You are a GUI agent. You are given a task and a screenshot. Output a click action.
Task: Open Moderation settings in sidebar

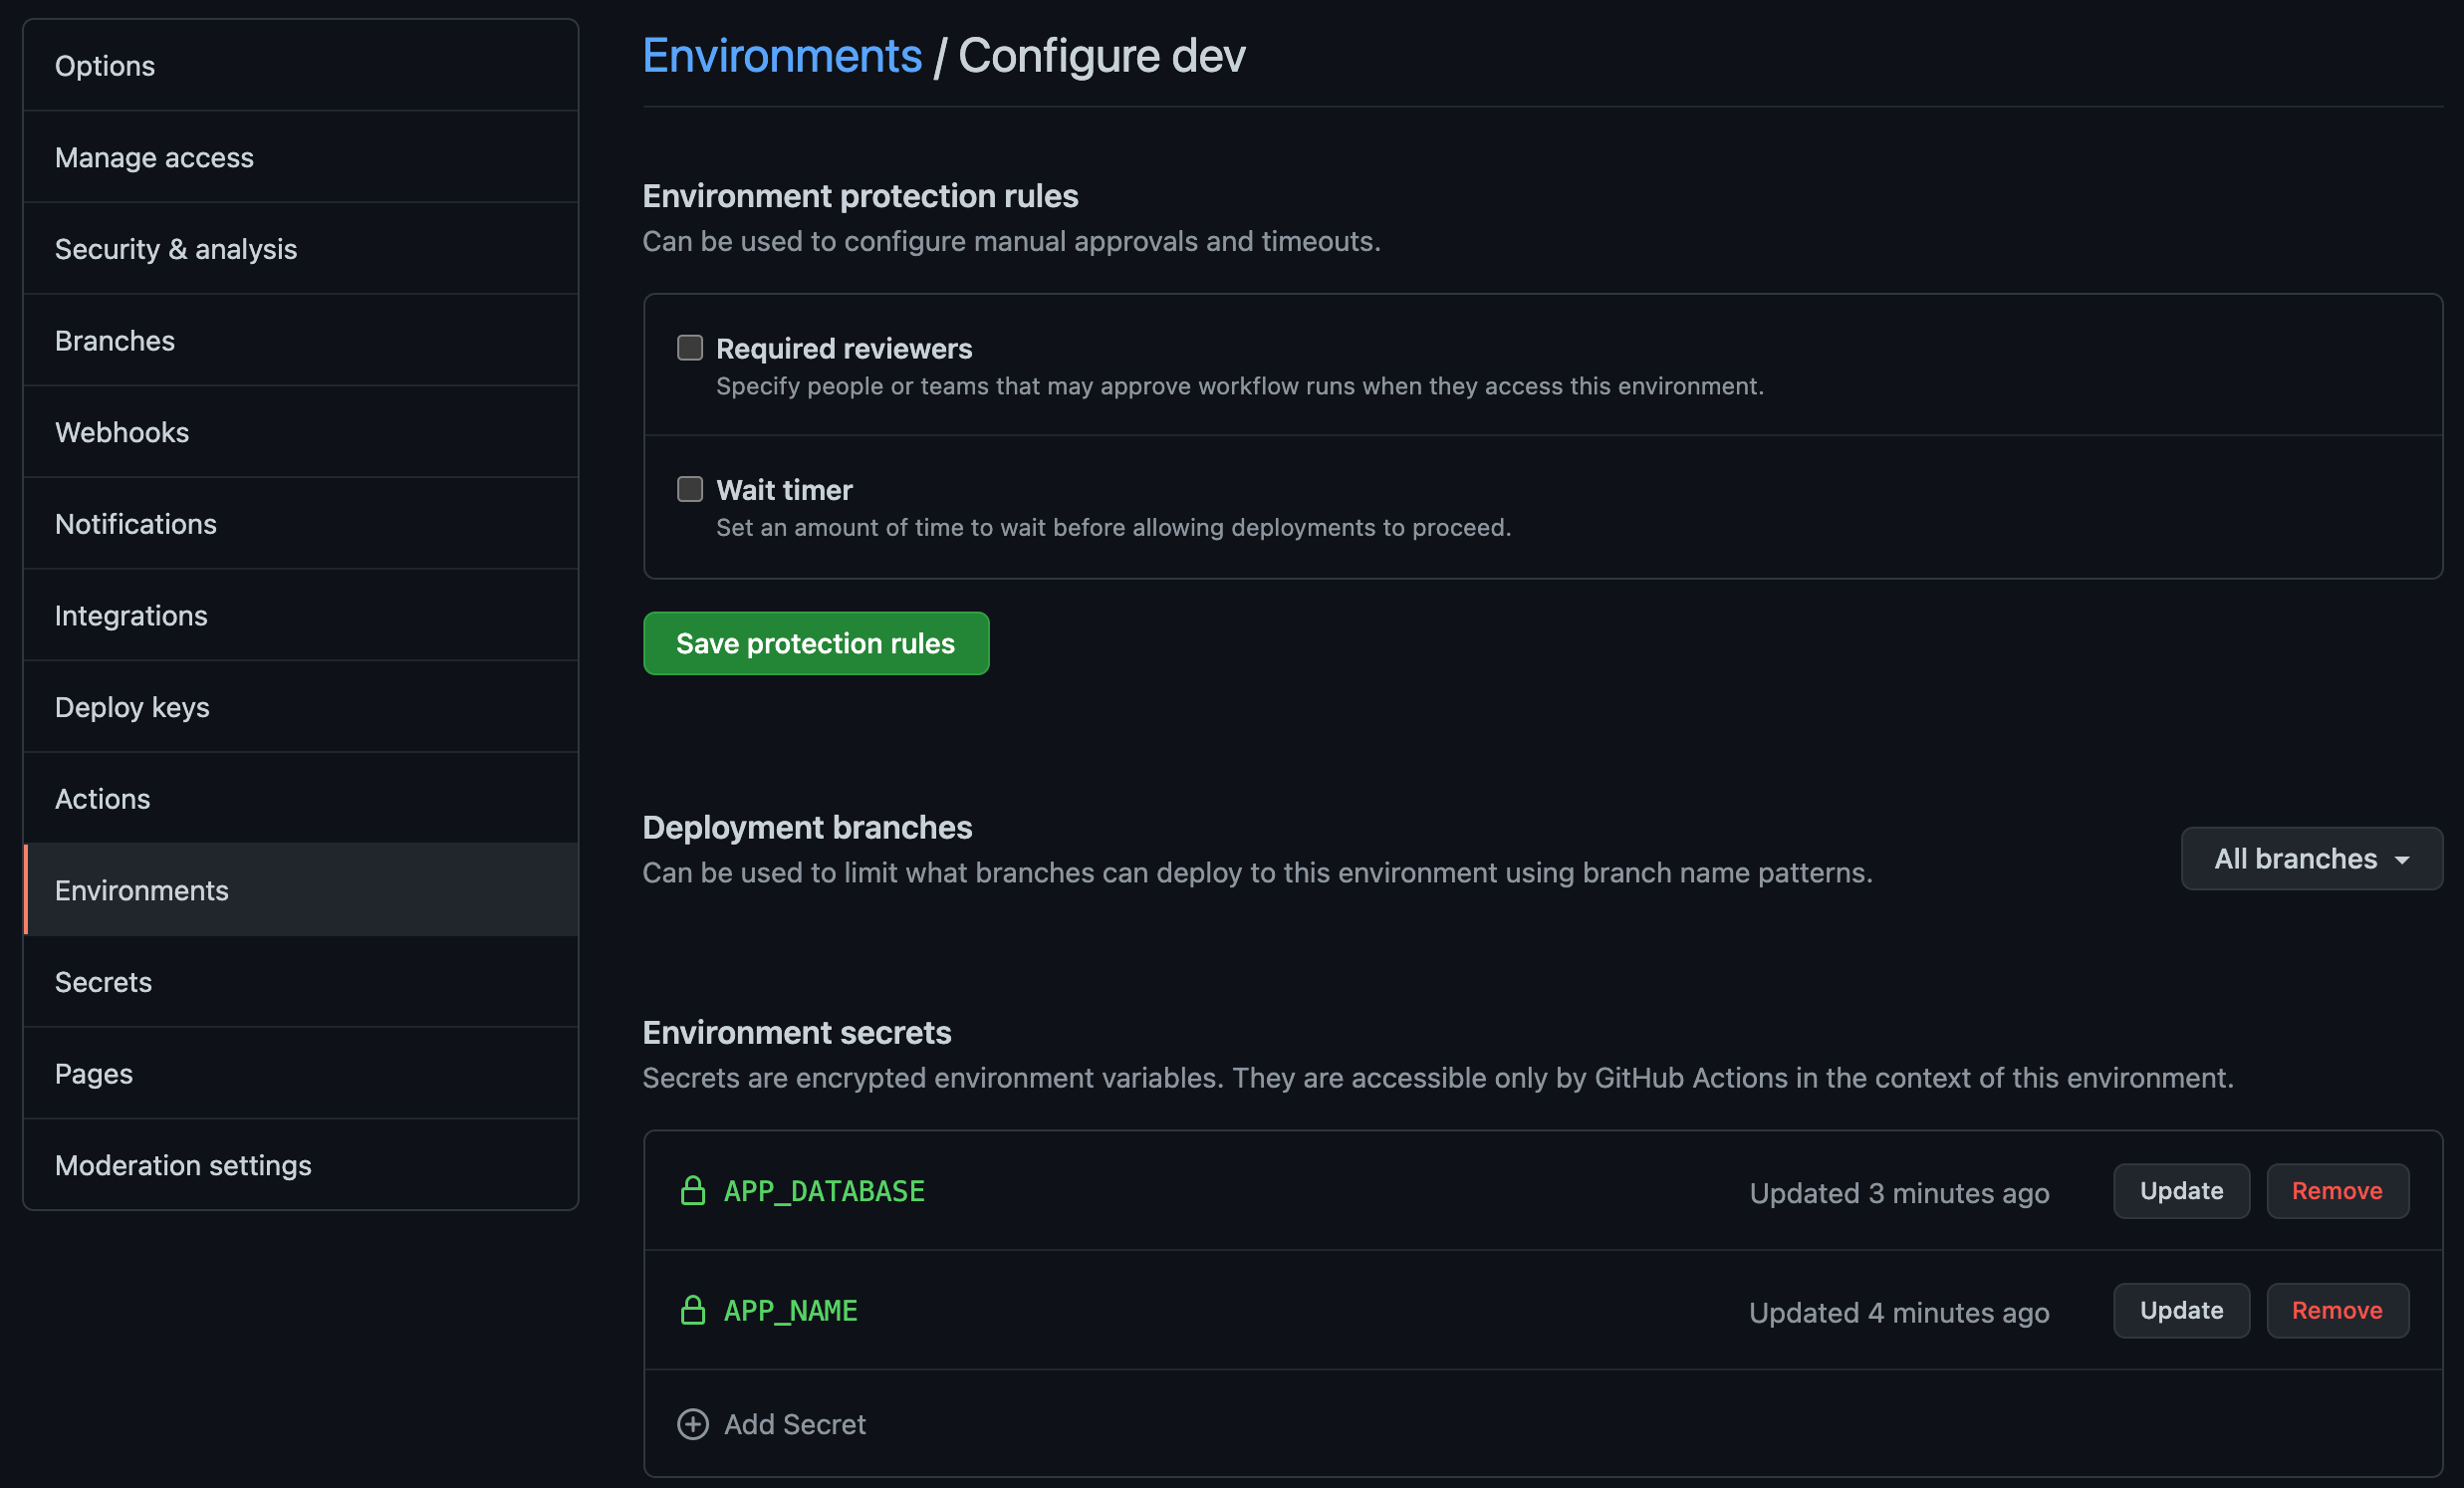(x=183, y=1165)
